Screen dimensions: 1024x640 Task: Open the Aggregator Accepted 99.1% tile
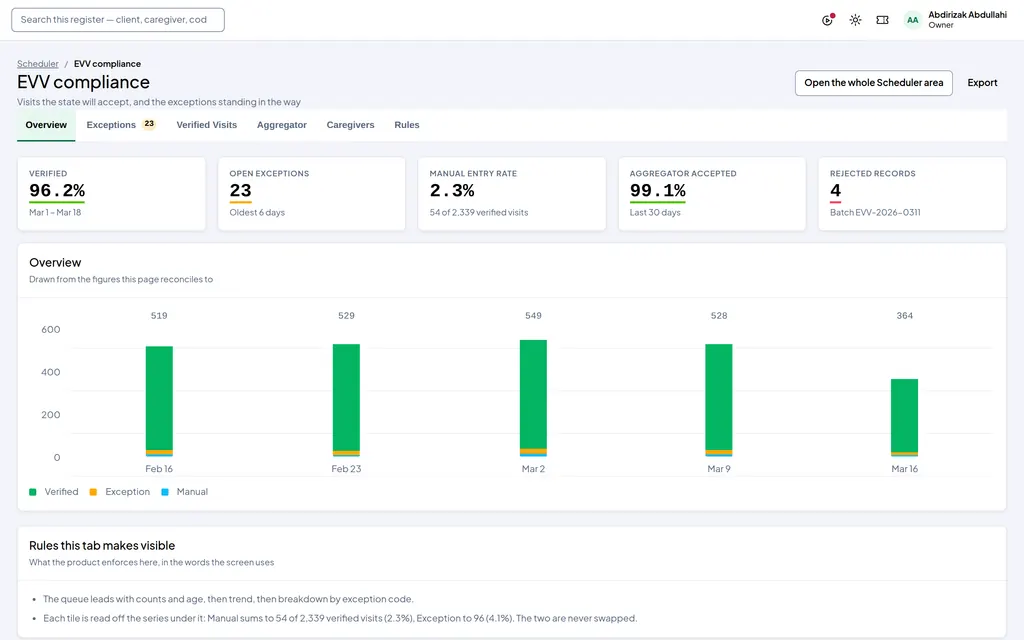pos(712,193)
